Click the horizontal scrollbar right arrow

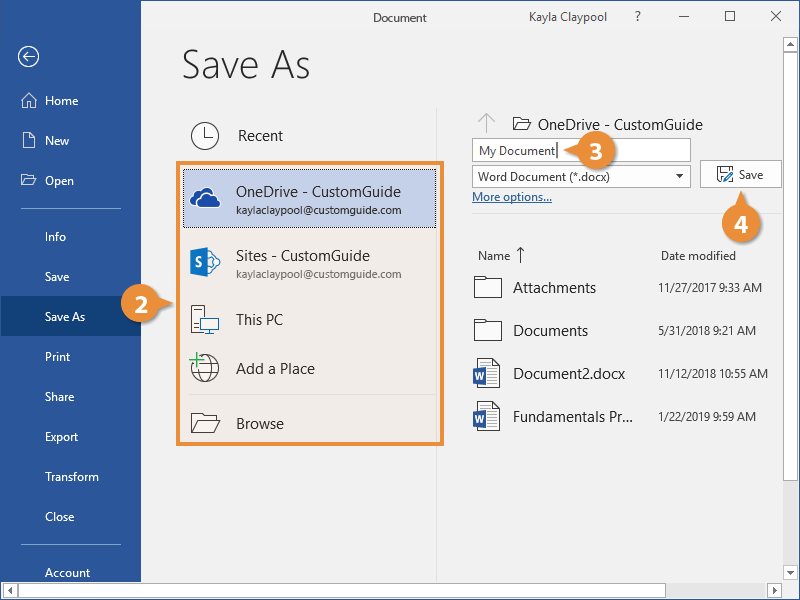(774, 590)
